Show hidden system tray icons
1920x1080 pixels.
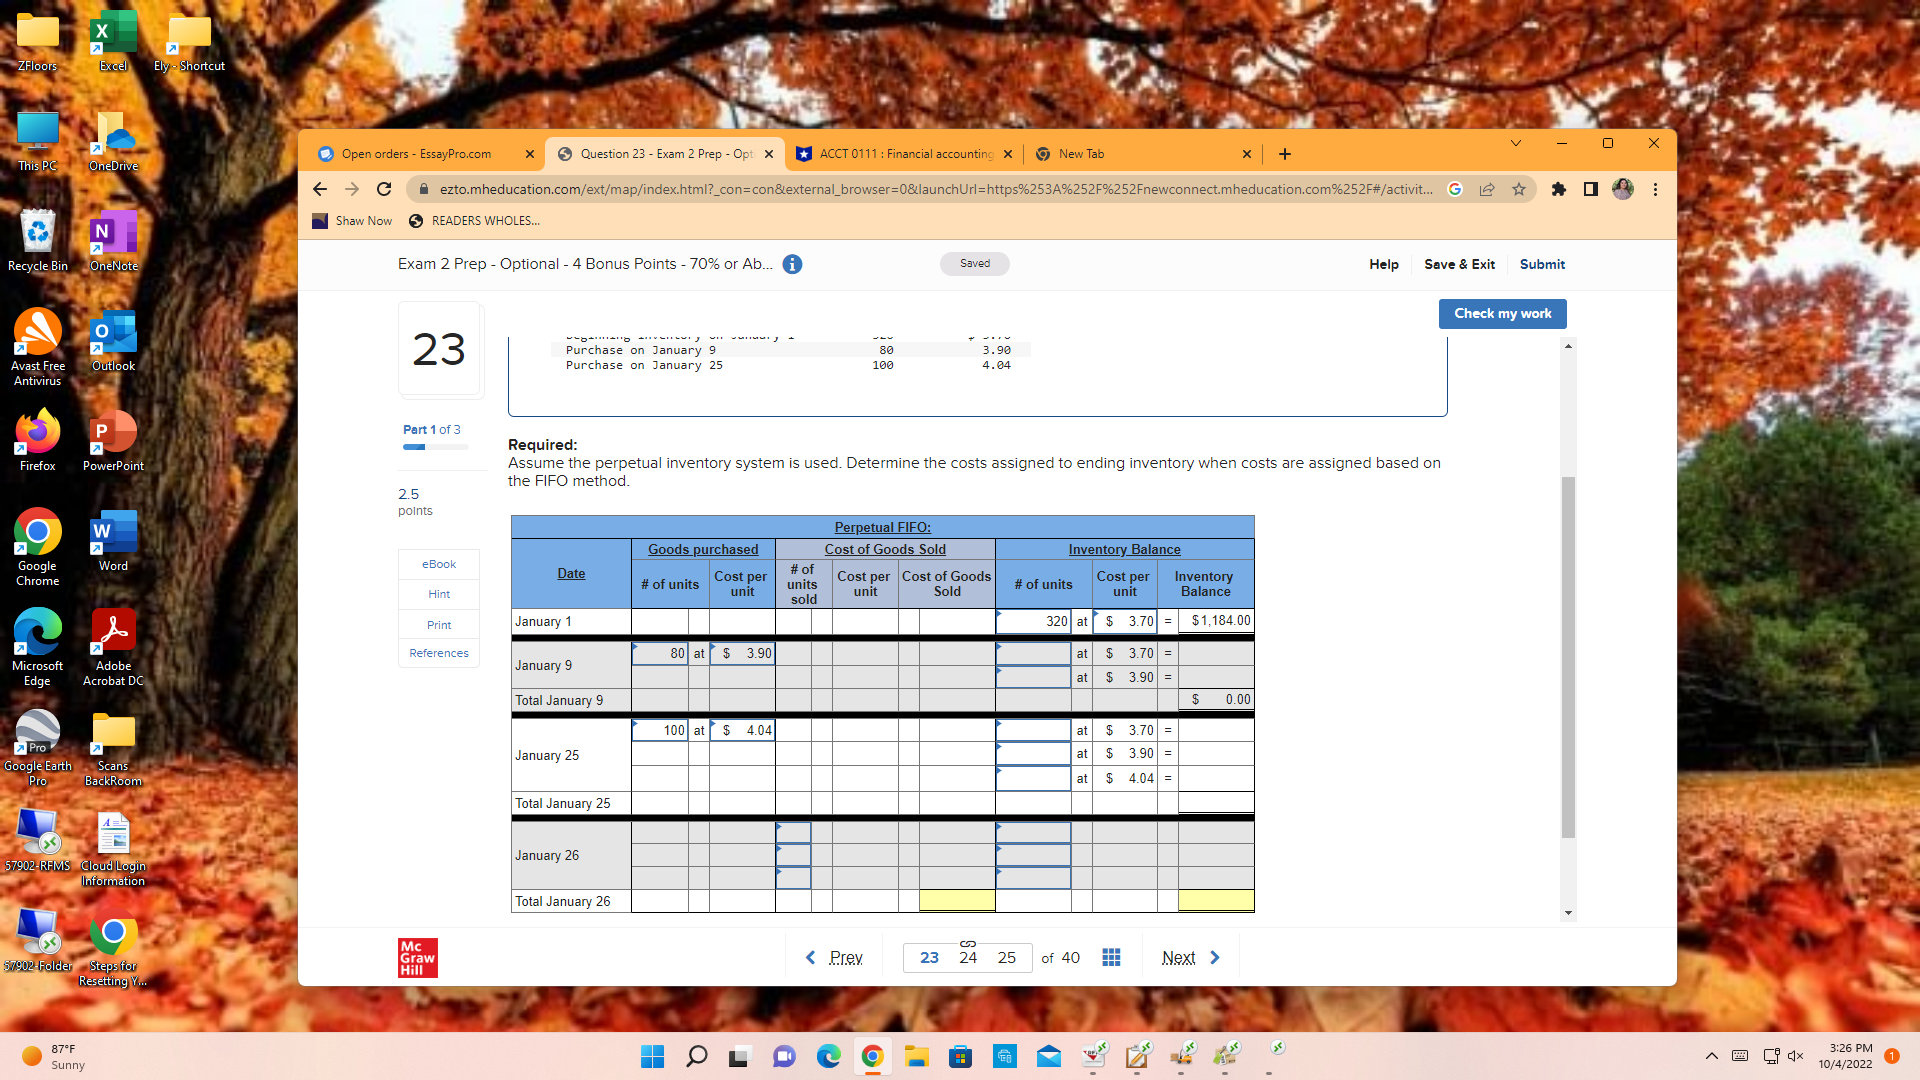click(x=1711, y=1056)
